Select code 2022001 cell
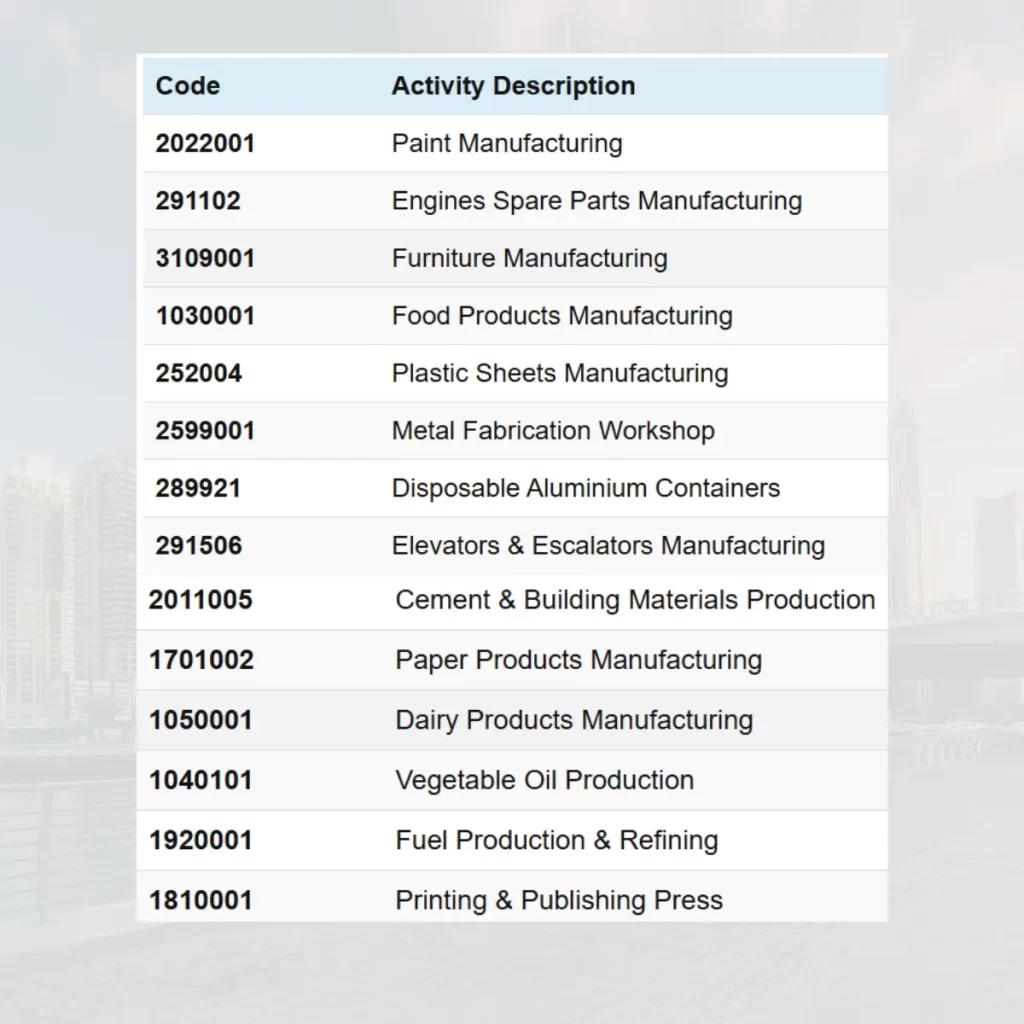 tap(205, 144)
